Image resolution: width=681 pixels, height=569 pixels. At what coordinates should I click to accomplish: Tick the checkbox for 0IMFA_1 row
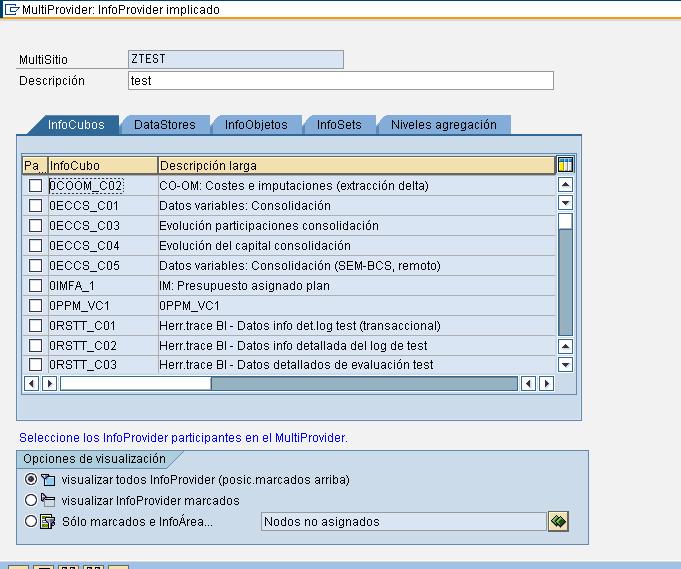coord(35,286)
